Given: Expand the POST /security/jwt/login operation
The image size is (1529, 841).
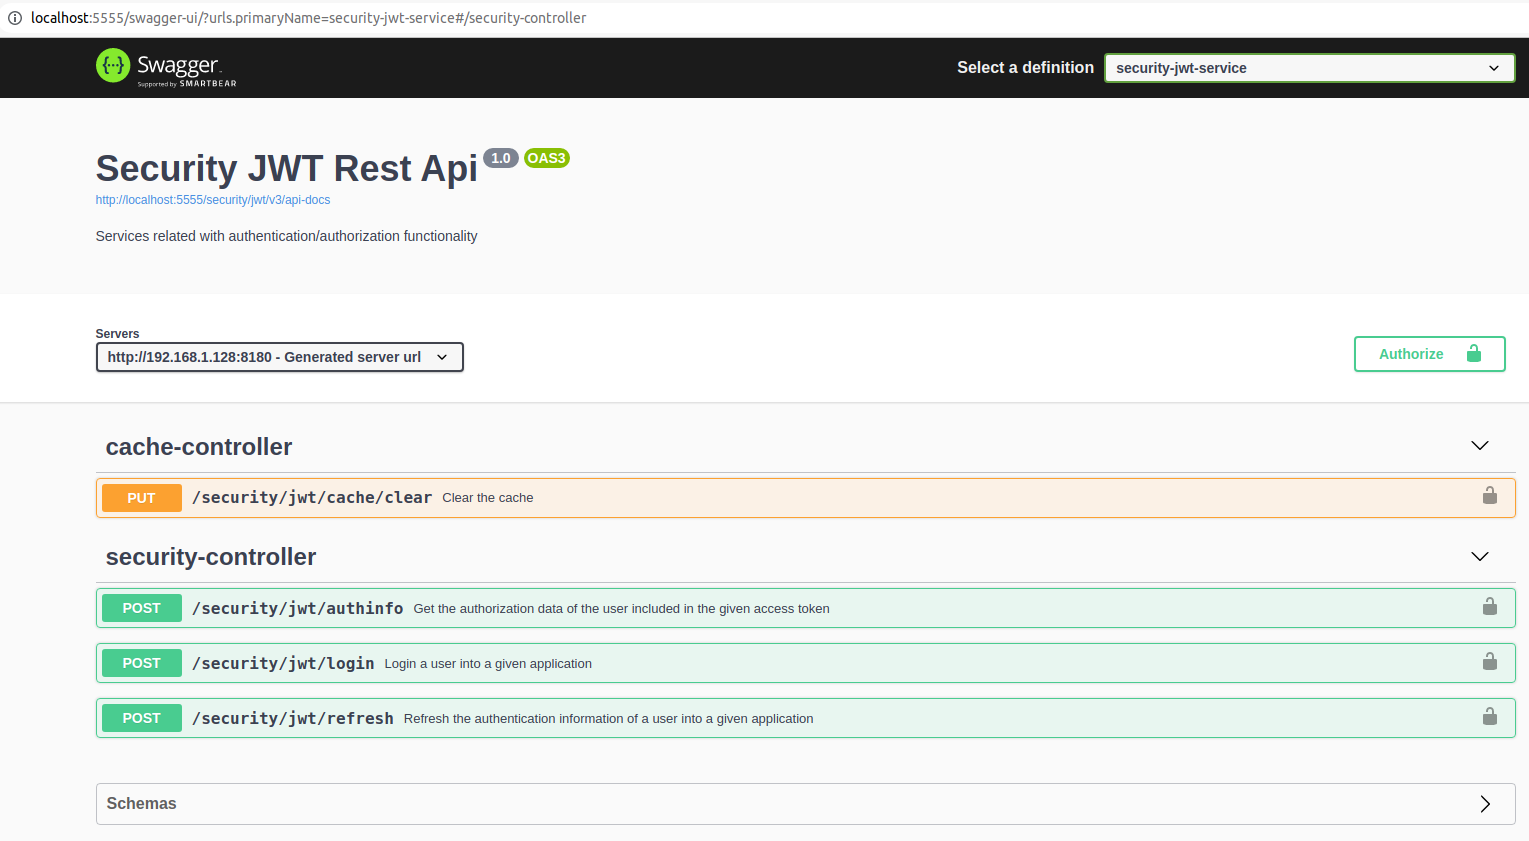Looking at the screenshot, I should point(283,664).
